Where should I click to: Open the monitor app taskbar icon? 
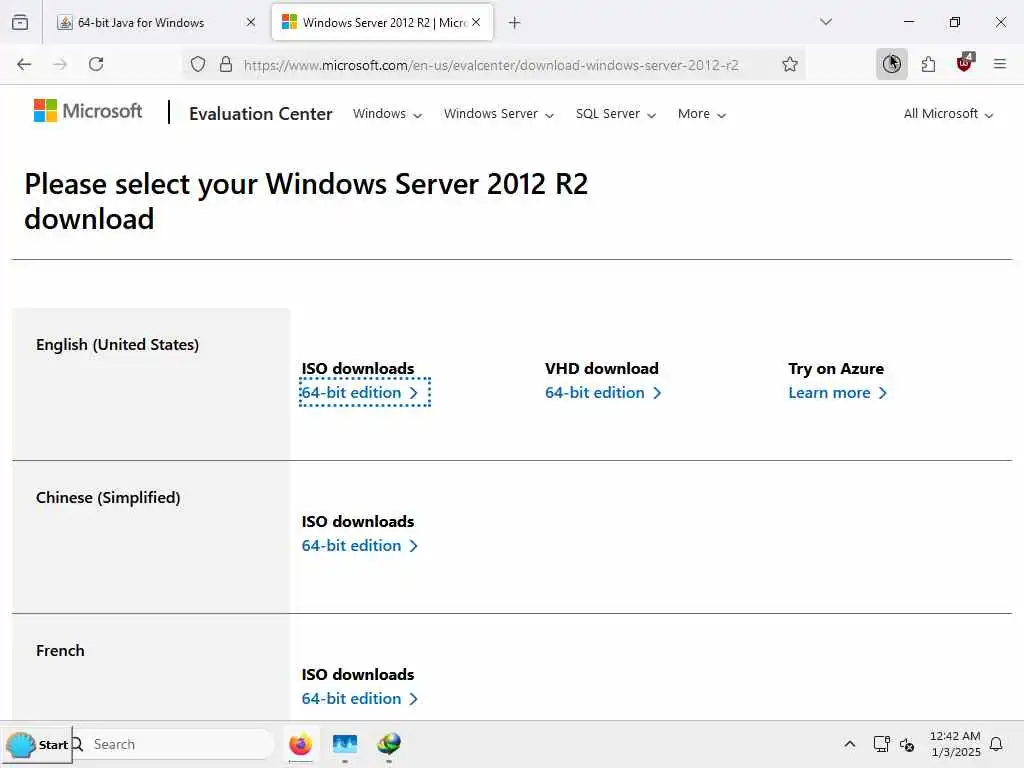(345, 744)
